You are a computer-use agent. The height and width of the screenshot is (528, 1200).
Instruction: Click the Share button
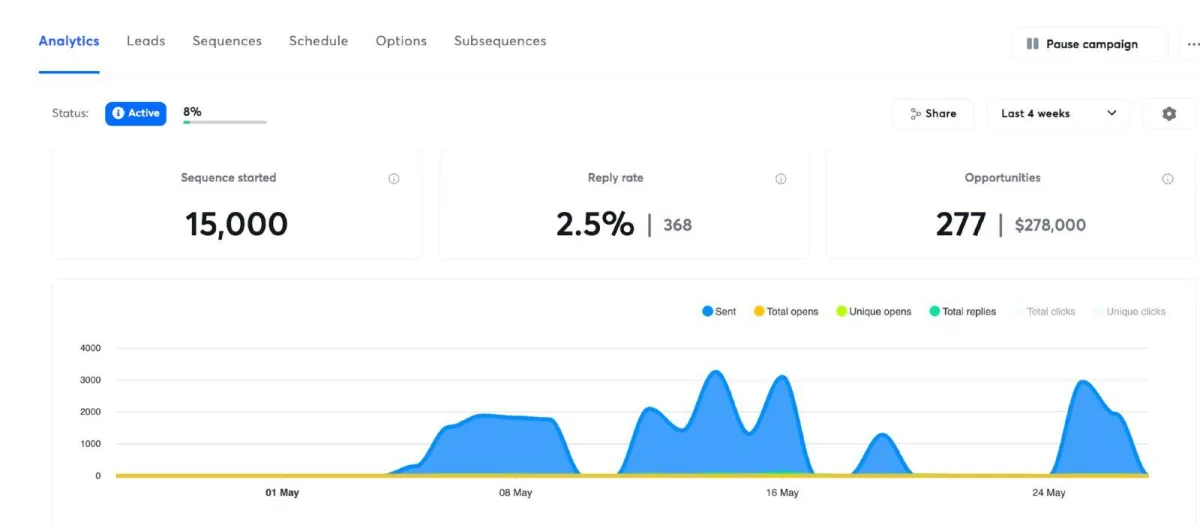click(x=933, y=114)
